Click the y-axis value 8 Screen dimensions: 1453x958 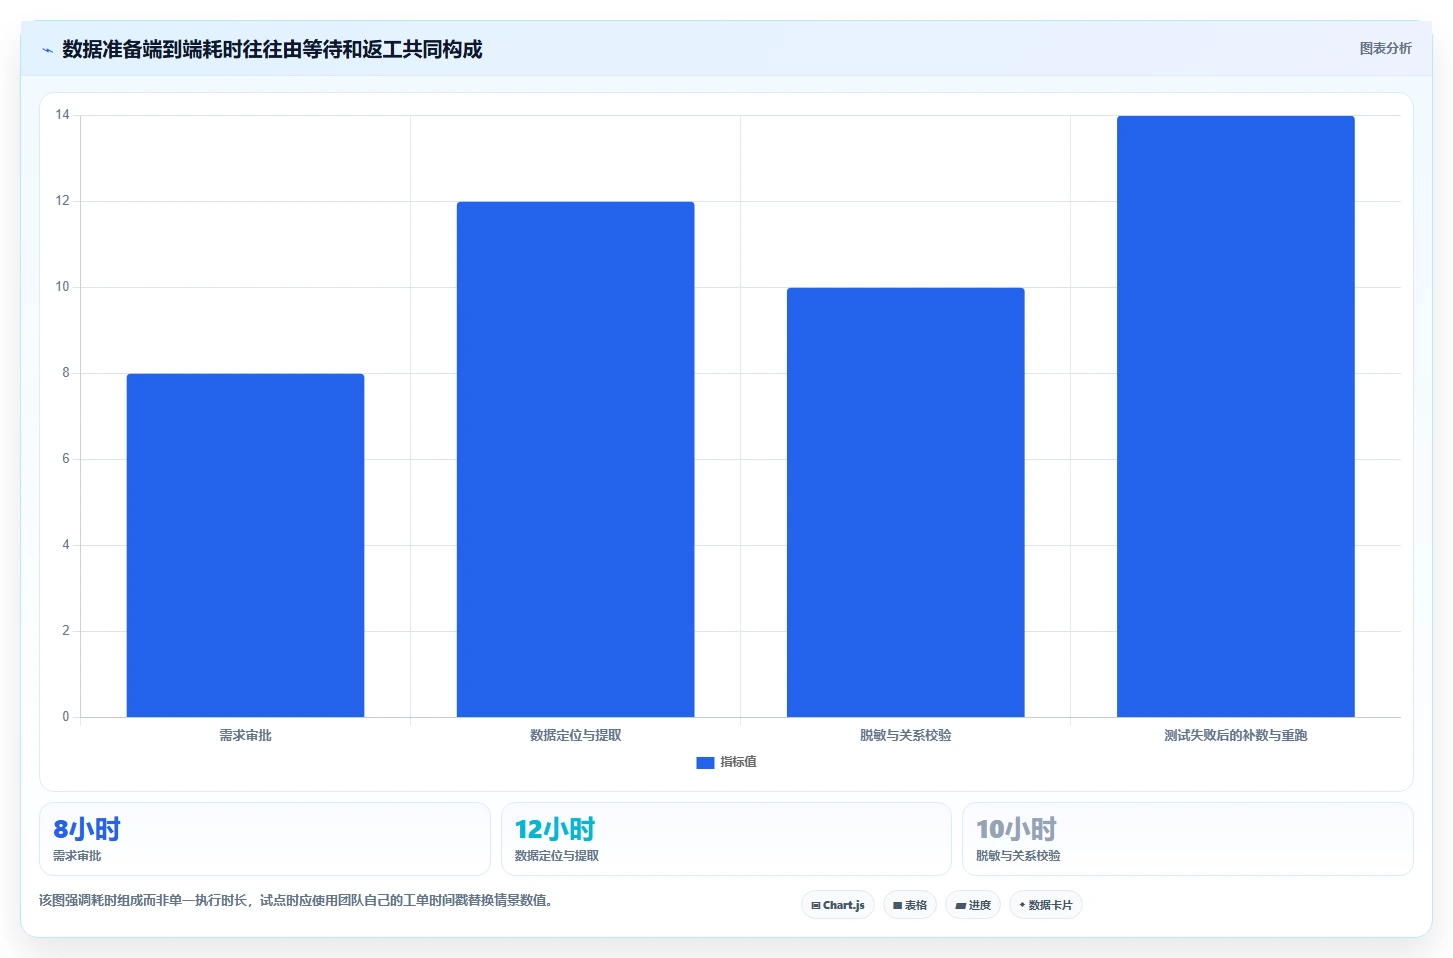(66, 373)
